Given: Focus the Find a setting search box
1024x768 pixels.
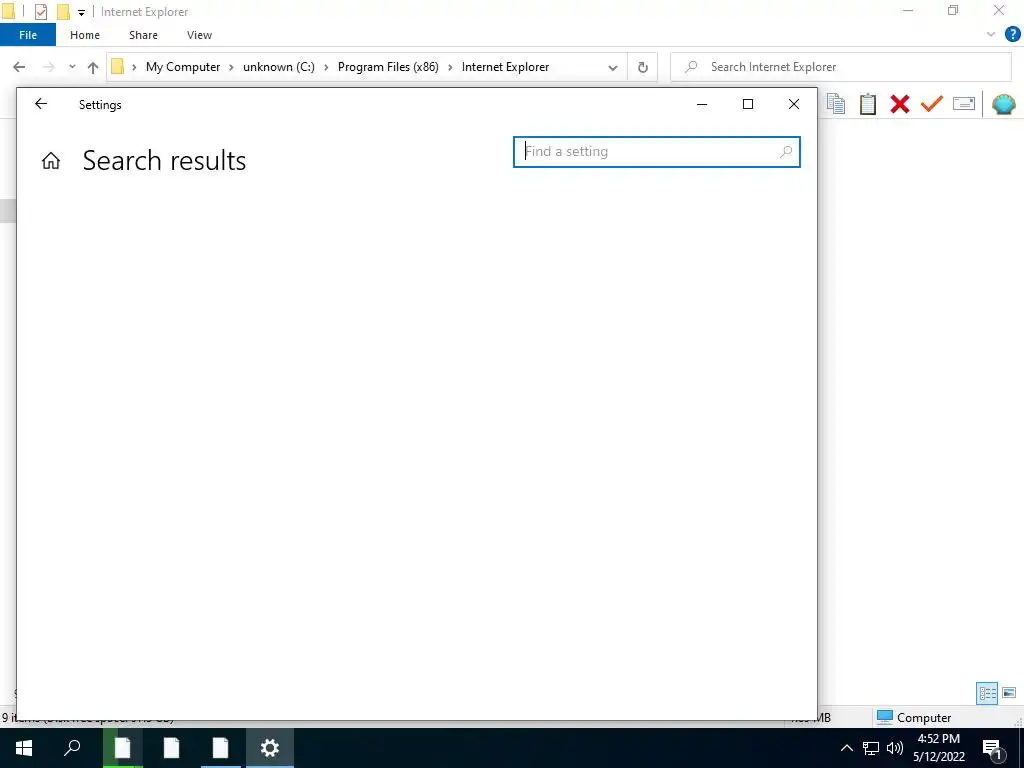Looking at the screenshot, I should click(656, 152).
